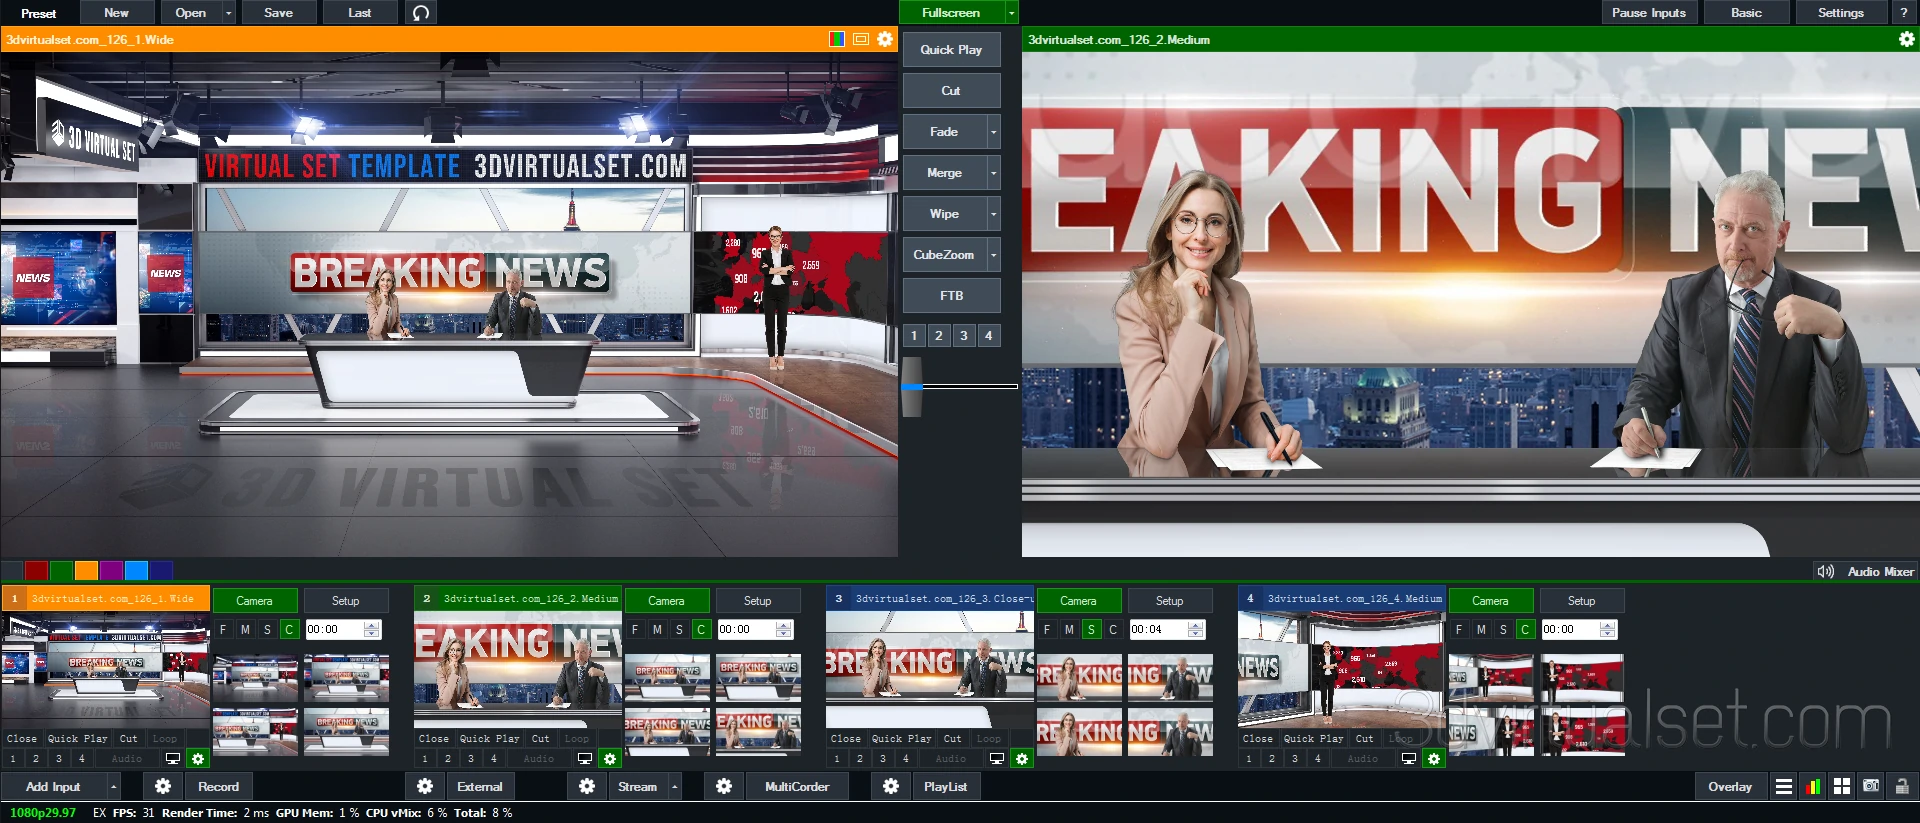Viewport: 1920px width, 823px height.
Task: Click the MultiCorder button
Action: pos(797,787)
